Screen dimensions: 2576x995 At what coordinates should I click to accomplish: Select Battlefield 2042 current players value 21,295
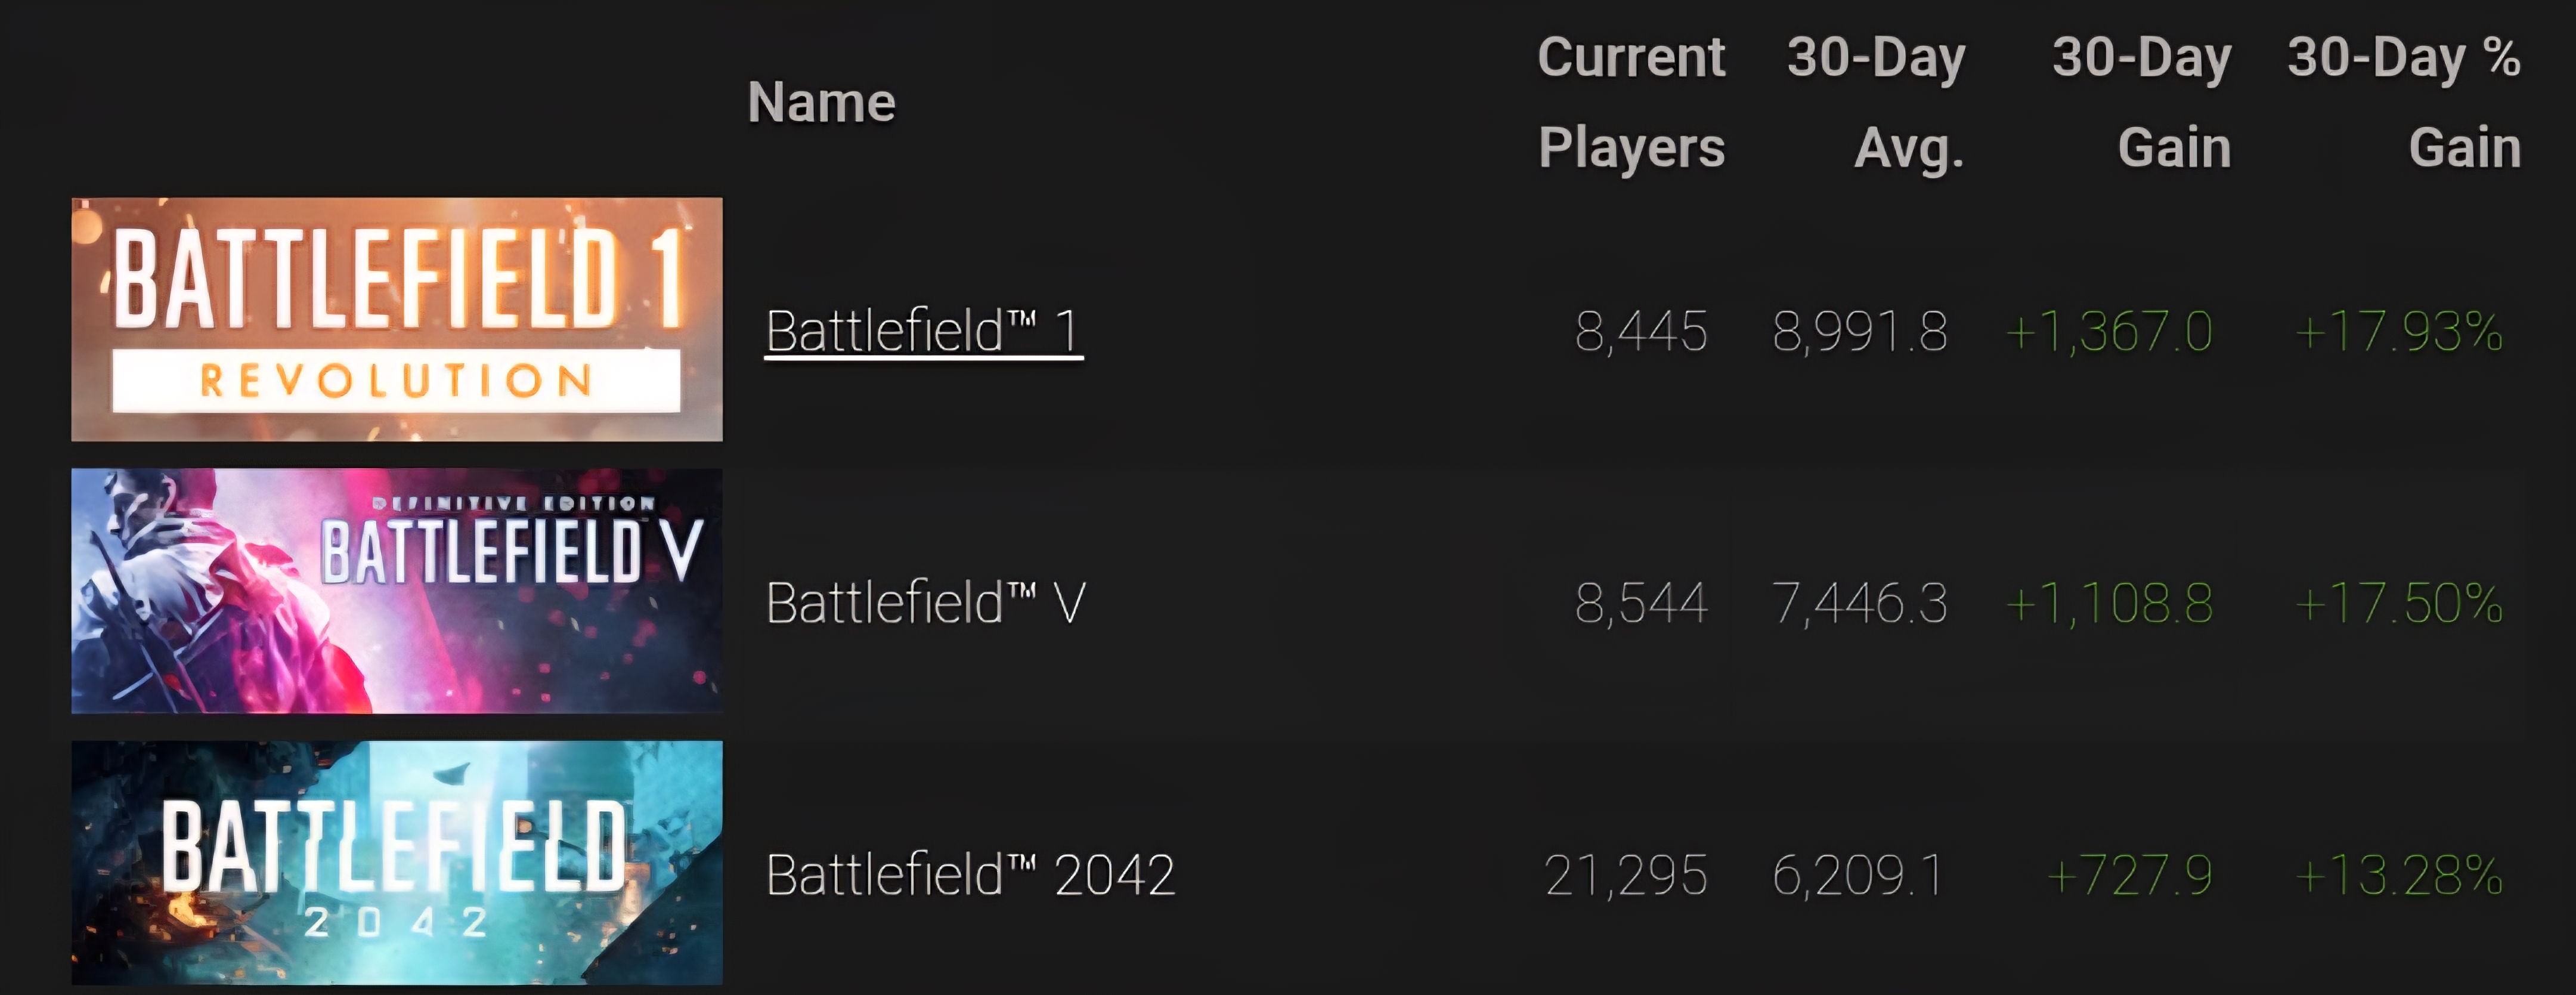(1626, 875)
